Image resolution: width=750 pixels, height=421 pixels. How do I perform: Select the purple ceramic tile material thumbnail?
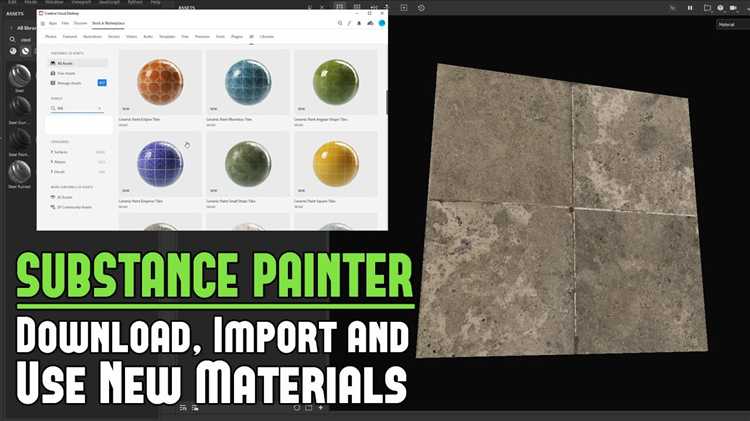pos(160,164)
